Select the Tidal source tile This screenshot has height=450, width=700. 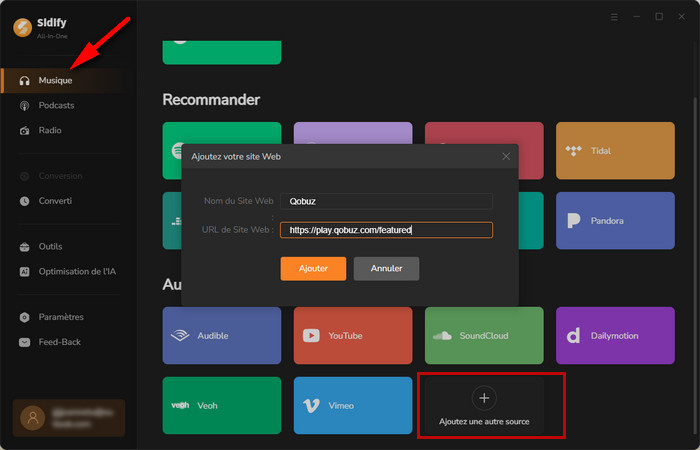pos(615,151)
